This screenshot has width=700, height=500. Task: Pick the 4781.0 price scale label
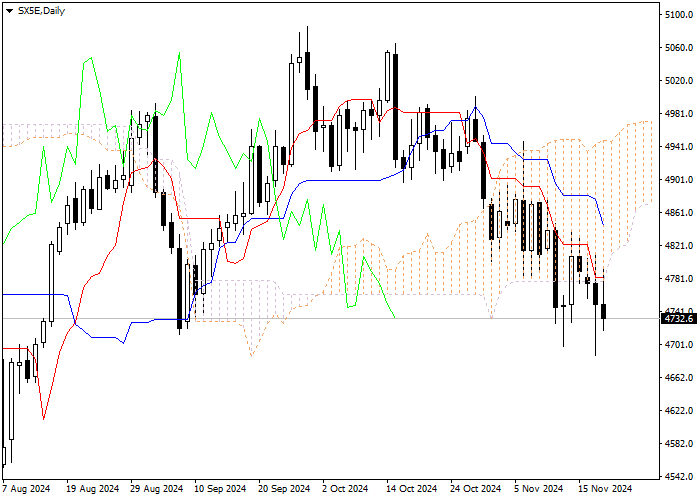[x=679, y=279]
